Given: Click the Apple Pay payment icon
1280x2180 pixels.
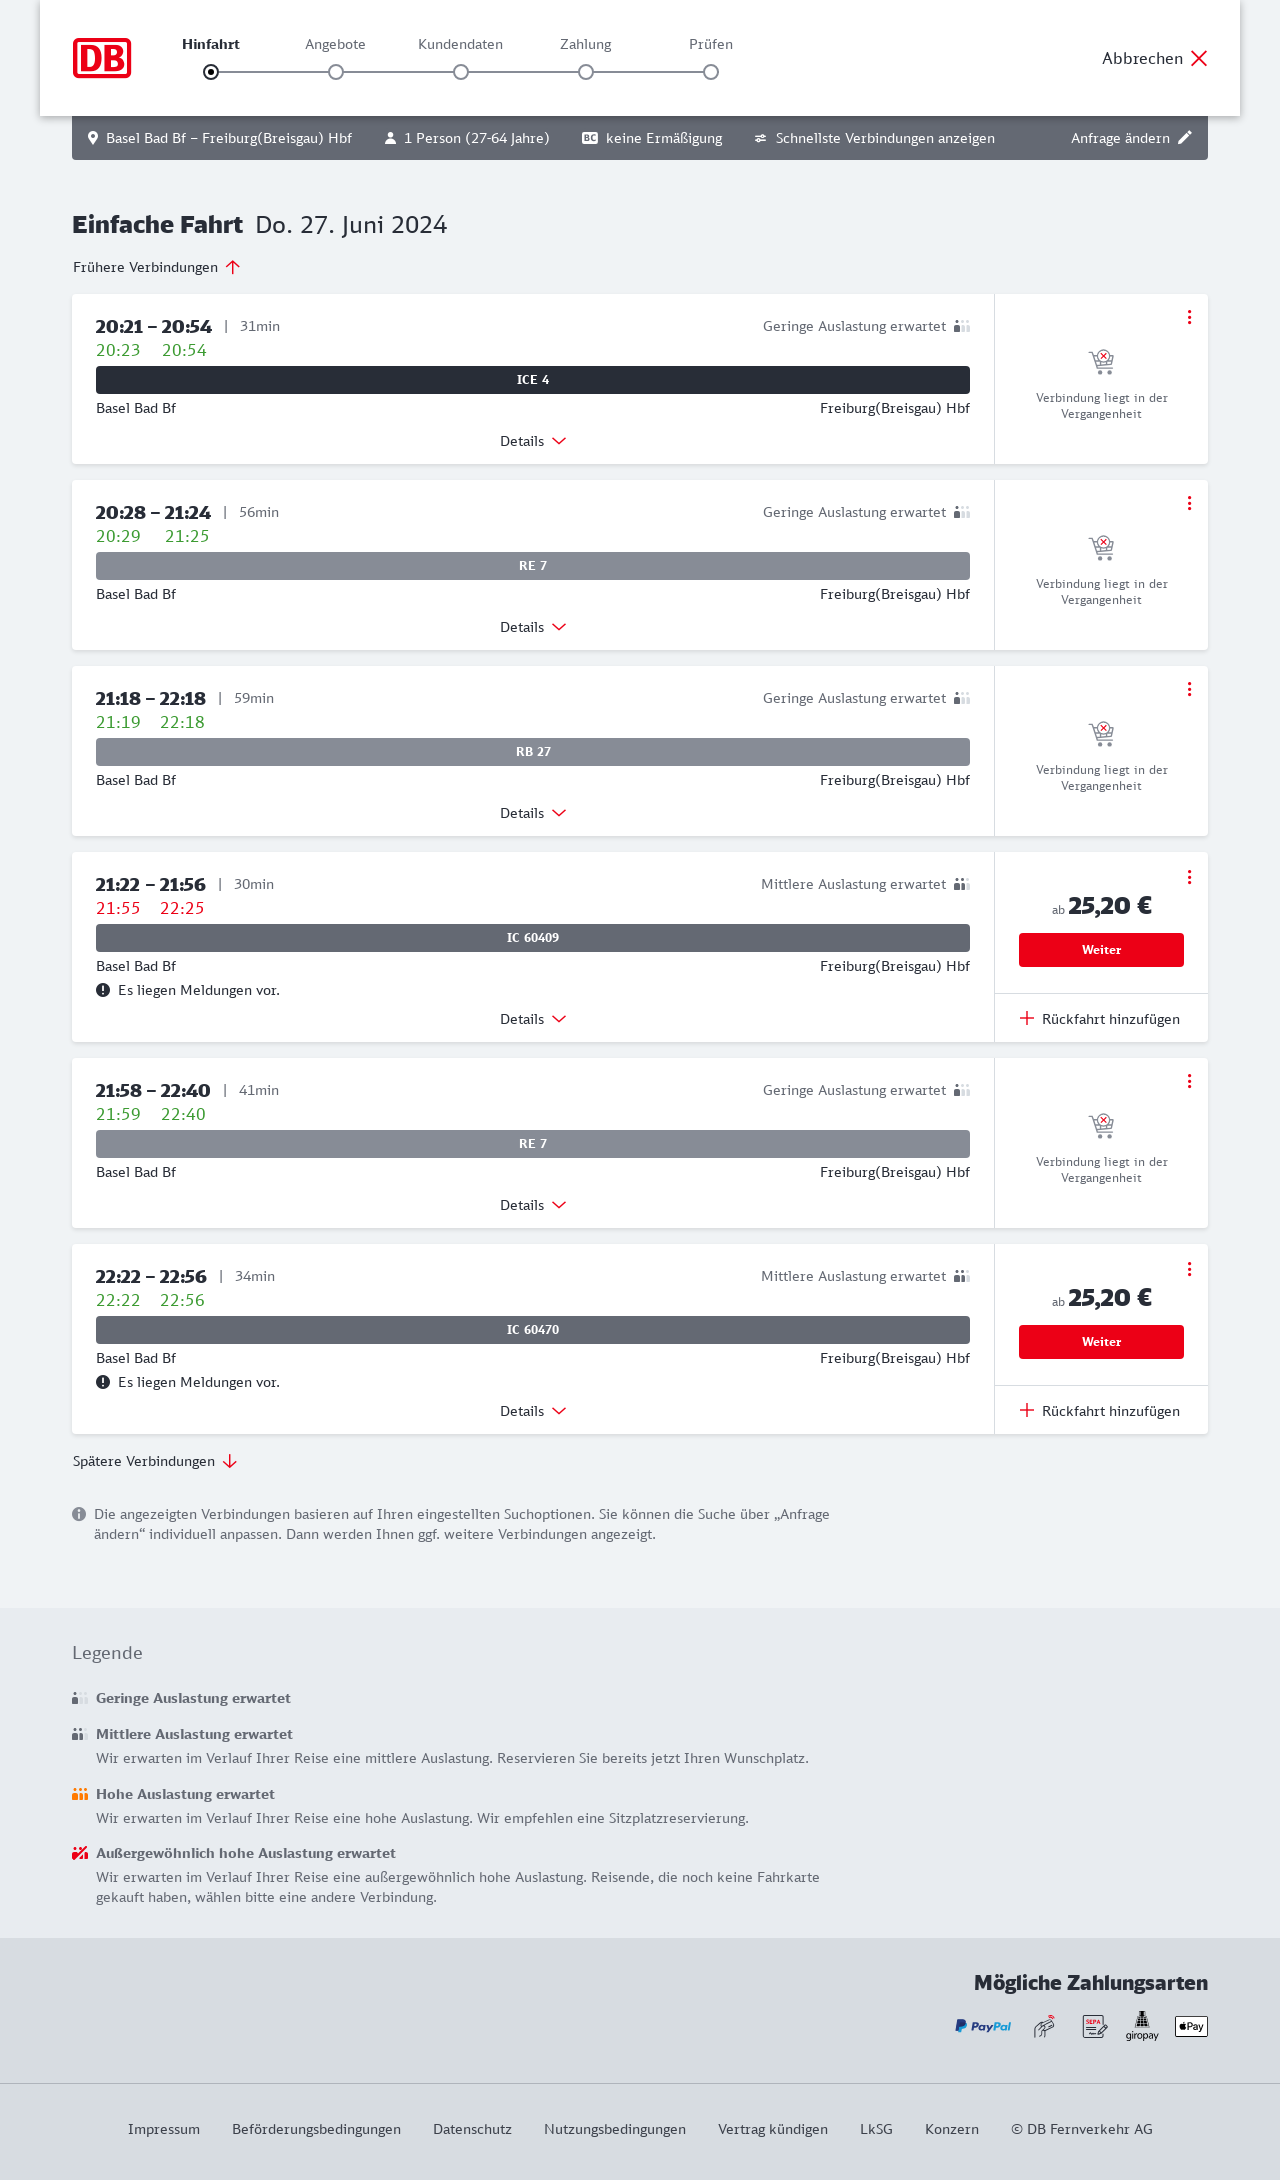Looking at the screenshot, I should pyautogui.click(x=1191, y=2026).
